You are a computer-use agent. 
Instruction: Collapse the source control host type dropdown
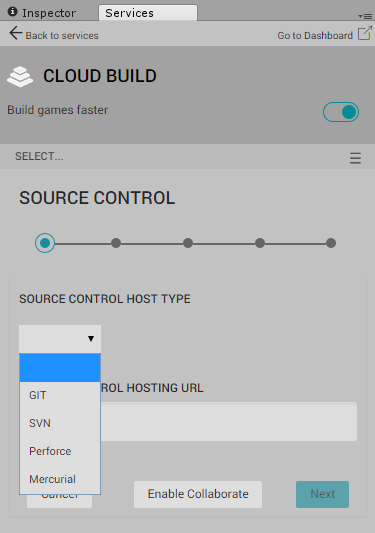[x=60, y=339]
